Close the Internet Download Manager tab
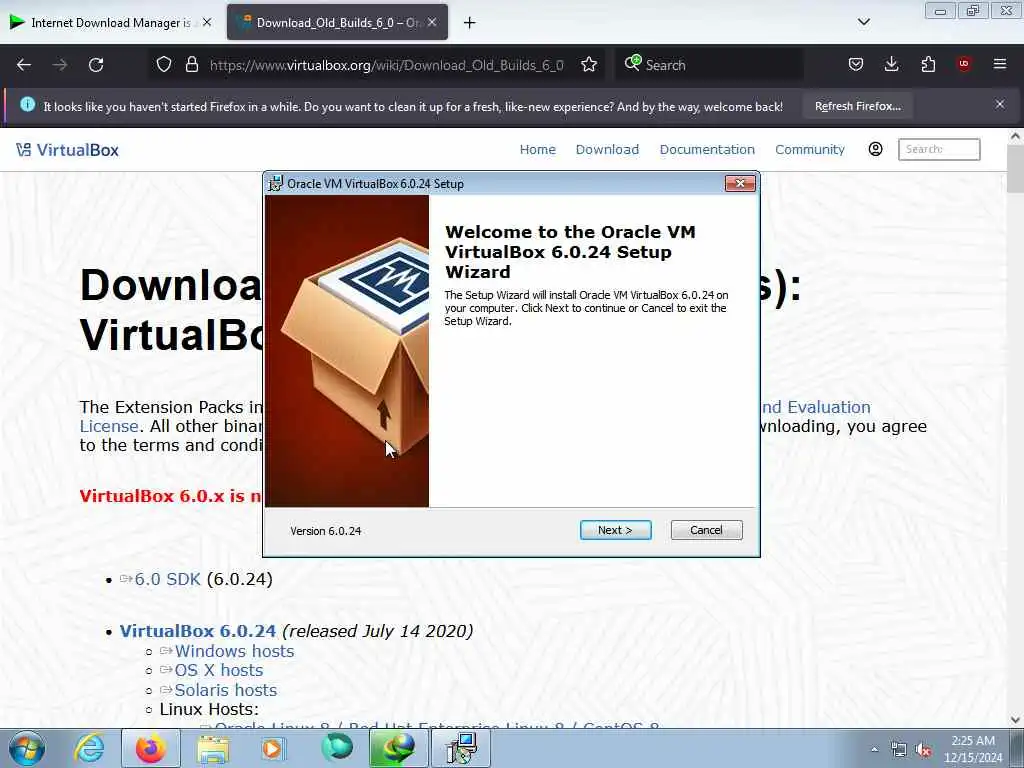 207,22
